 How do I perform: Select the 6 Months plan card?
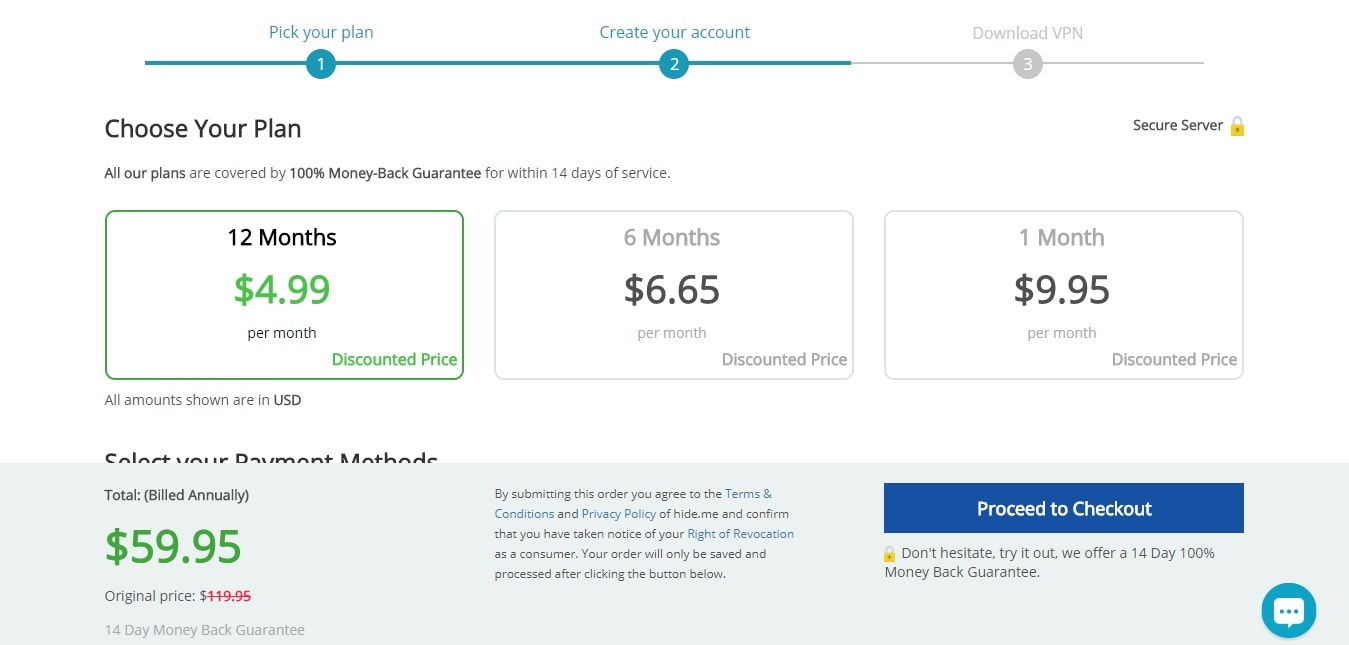[674, 295]
